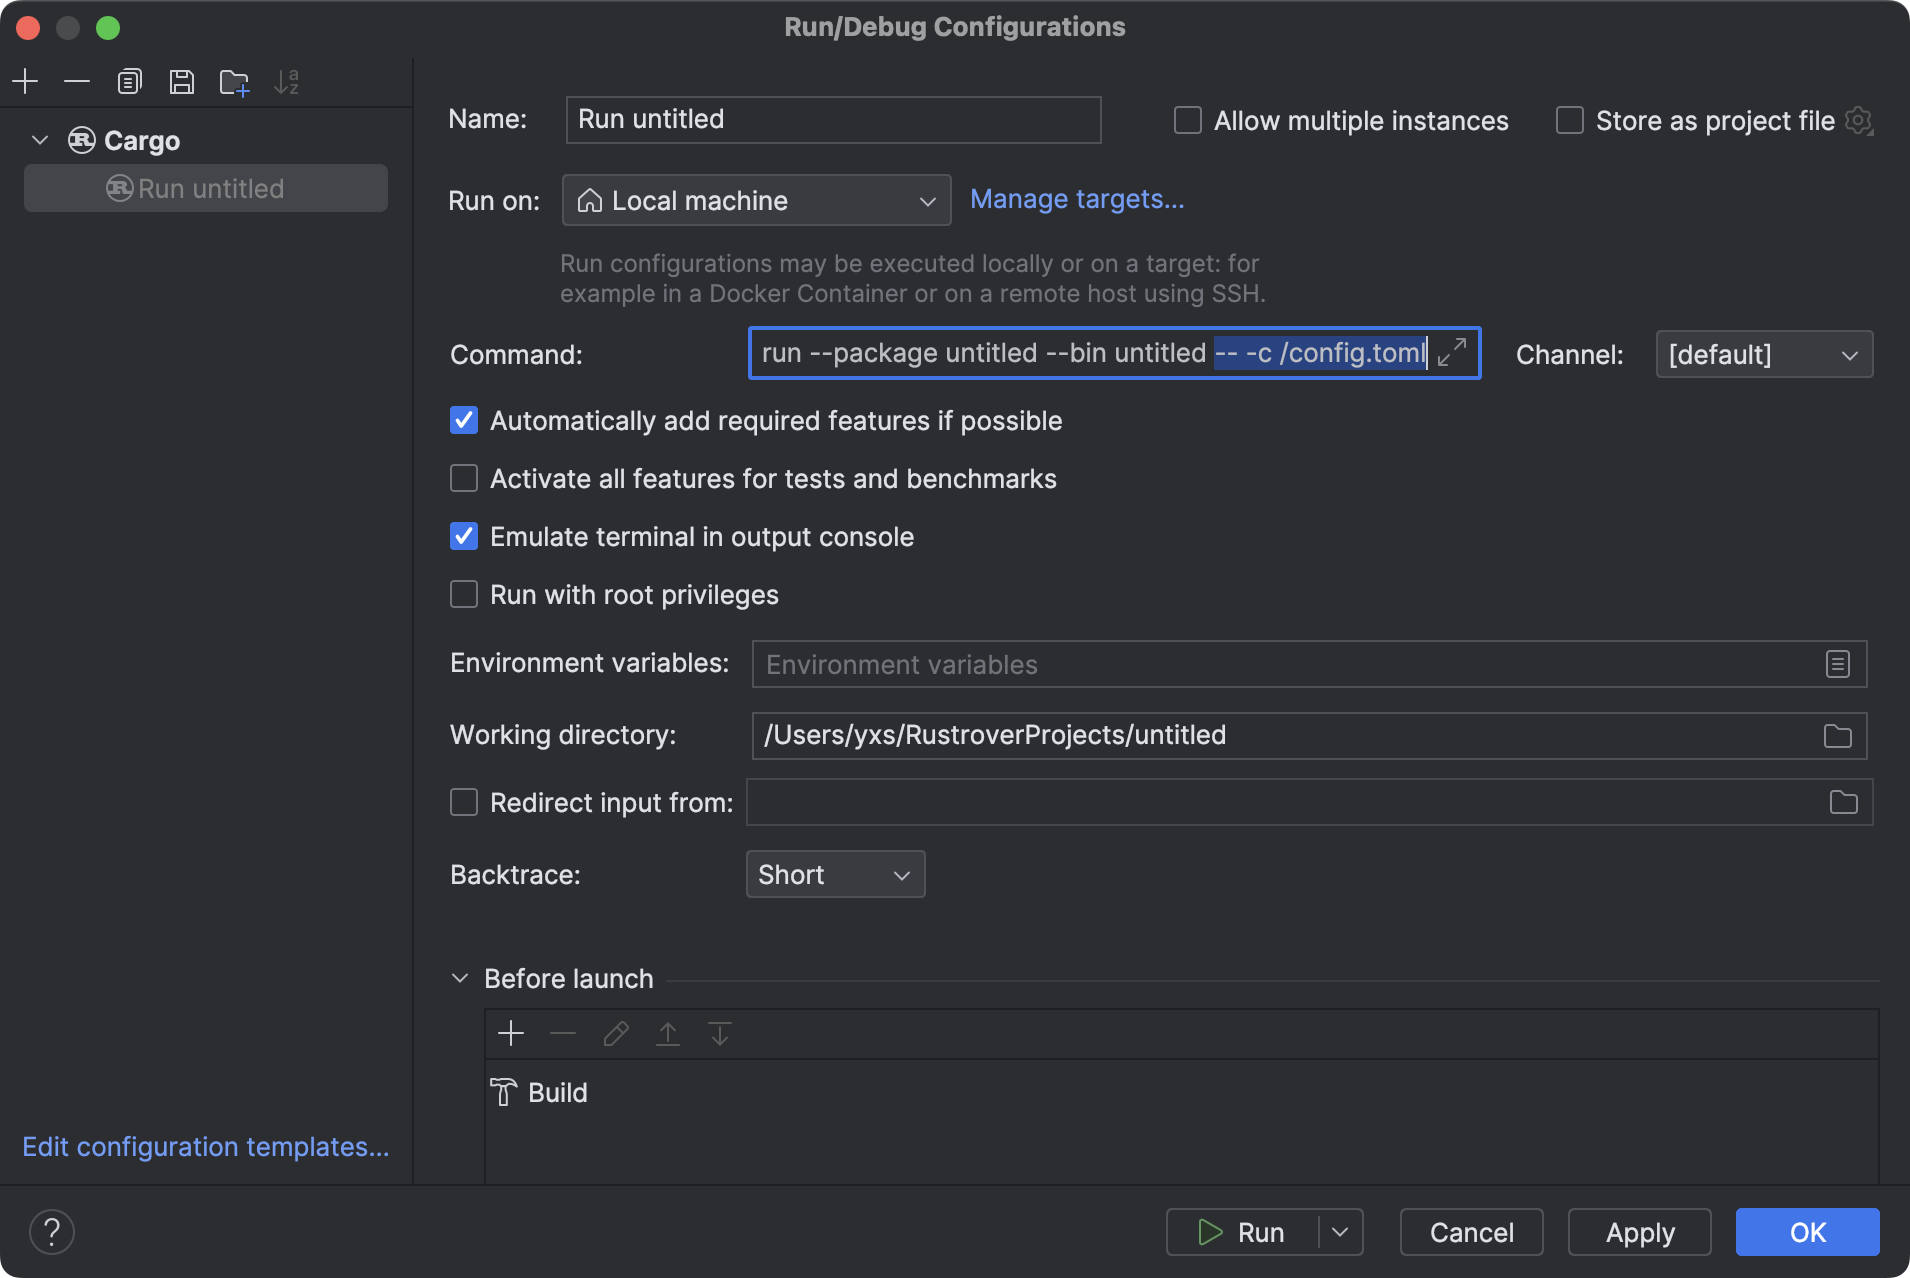Enable Allow multiple instances

pyautogui.click(x=1187, y=121)
